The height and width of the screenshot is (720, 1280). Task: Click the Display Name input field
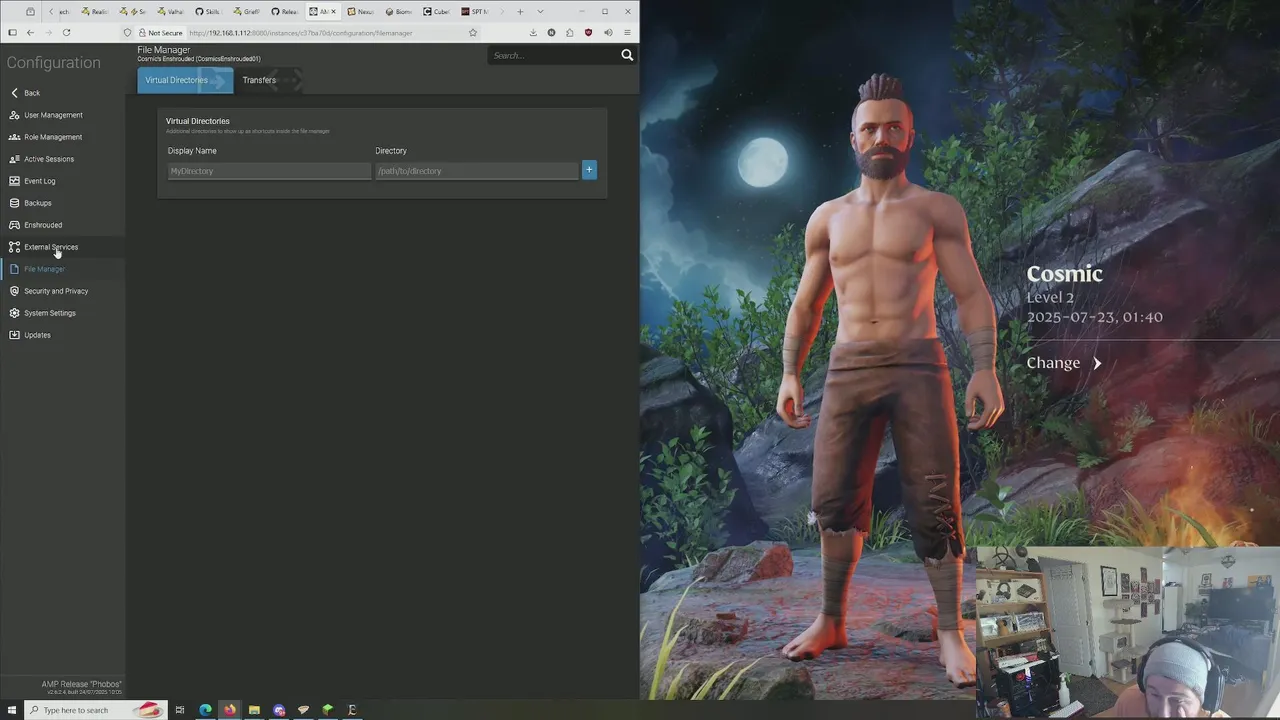click(x=269, y=171)
